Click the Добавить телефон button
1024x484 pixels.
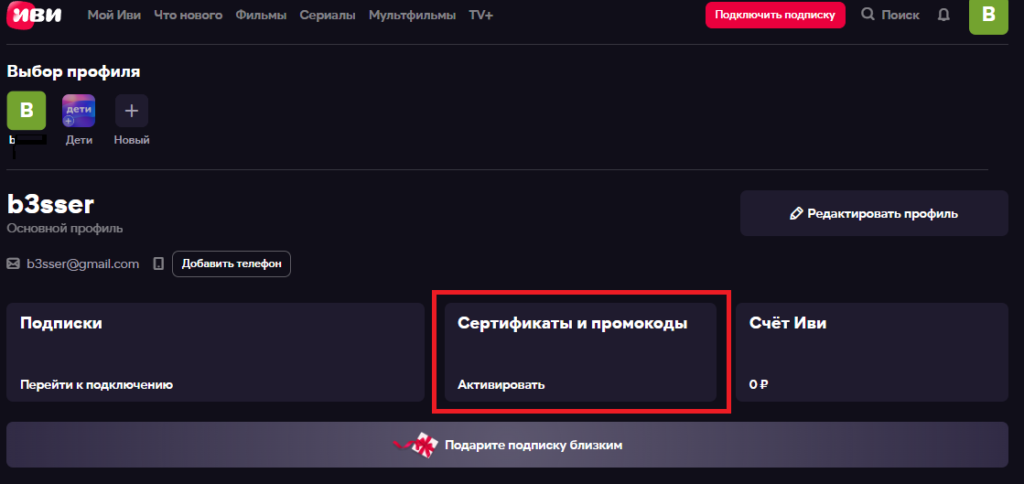point(231,264)
